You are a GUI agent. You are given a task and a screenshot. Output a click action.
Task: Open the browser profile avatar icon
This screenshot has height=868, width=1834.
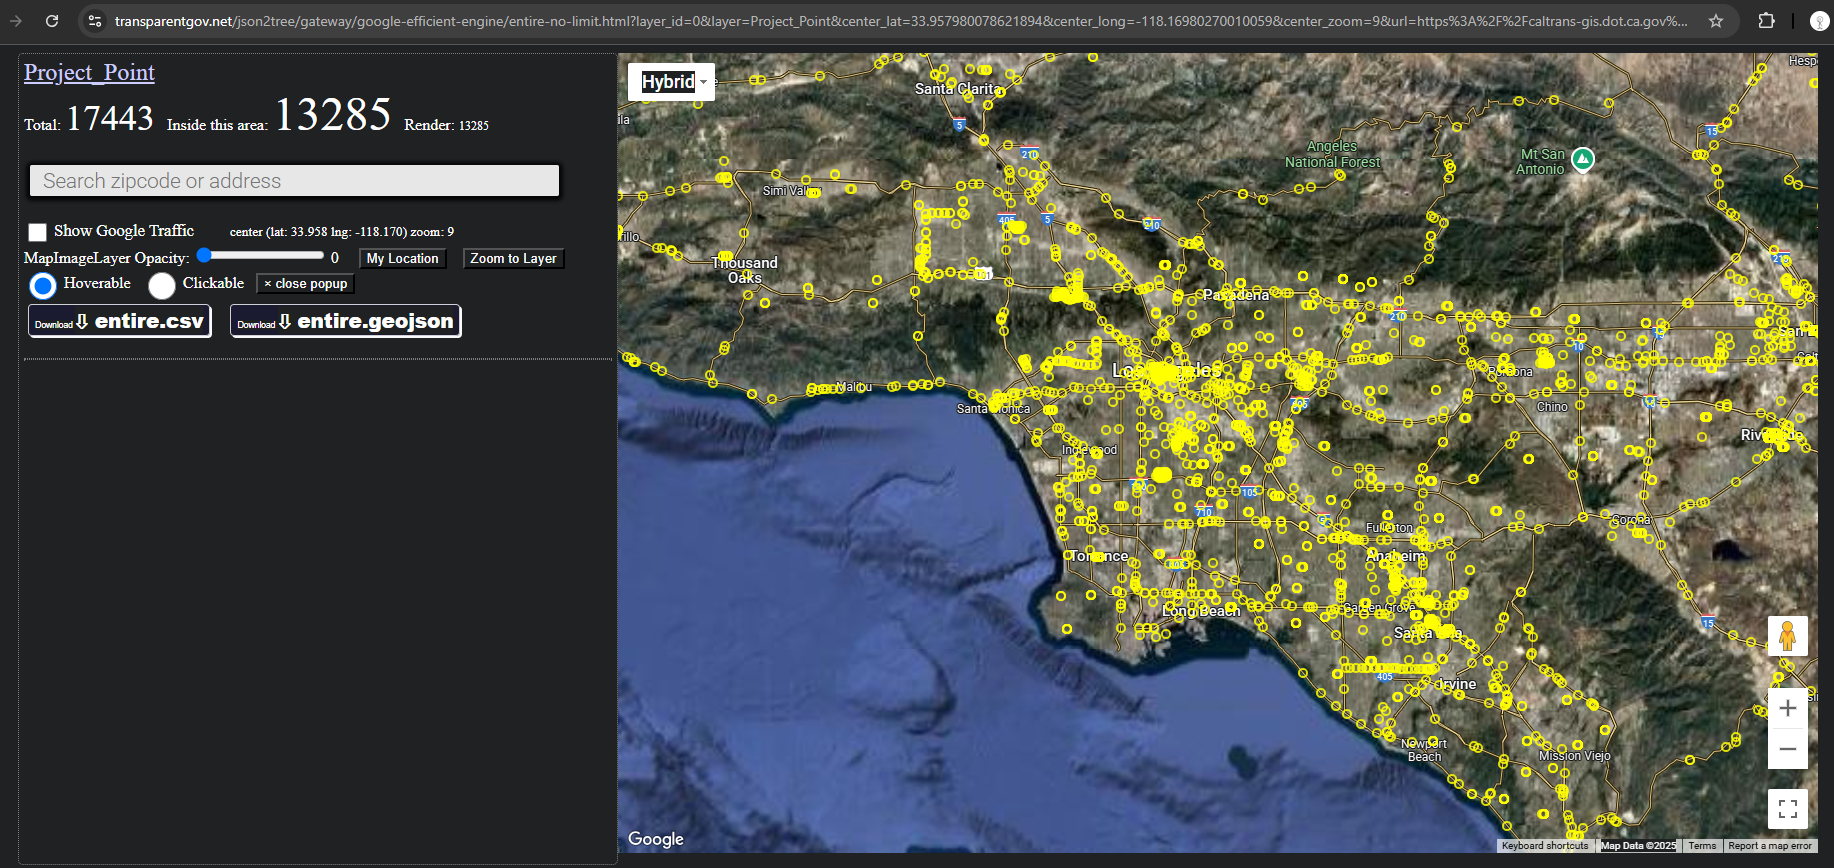tap(1820, 20)
